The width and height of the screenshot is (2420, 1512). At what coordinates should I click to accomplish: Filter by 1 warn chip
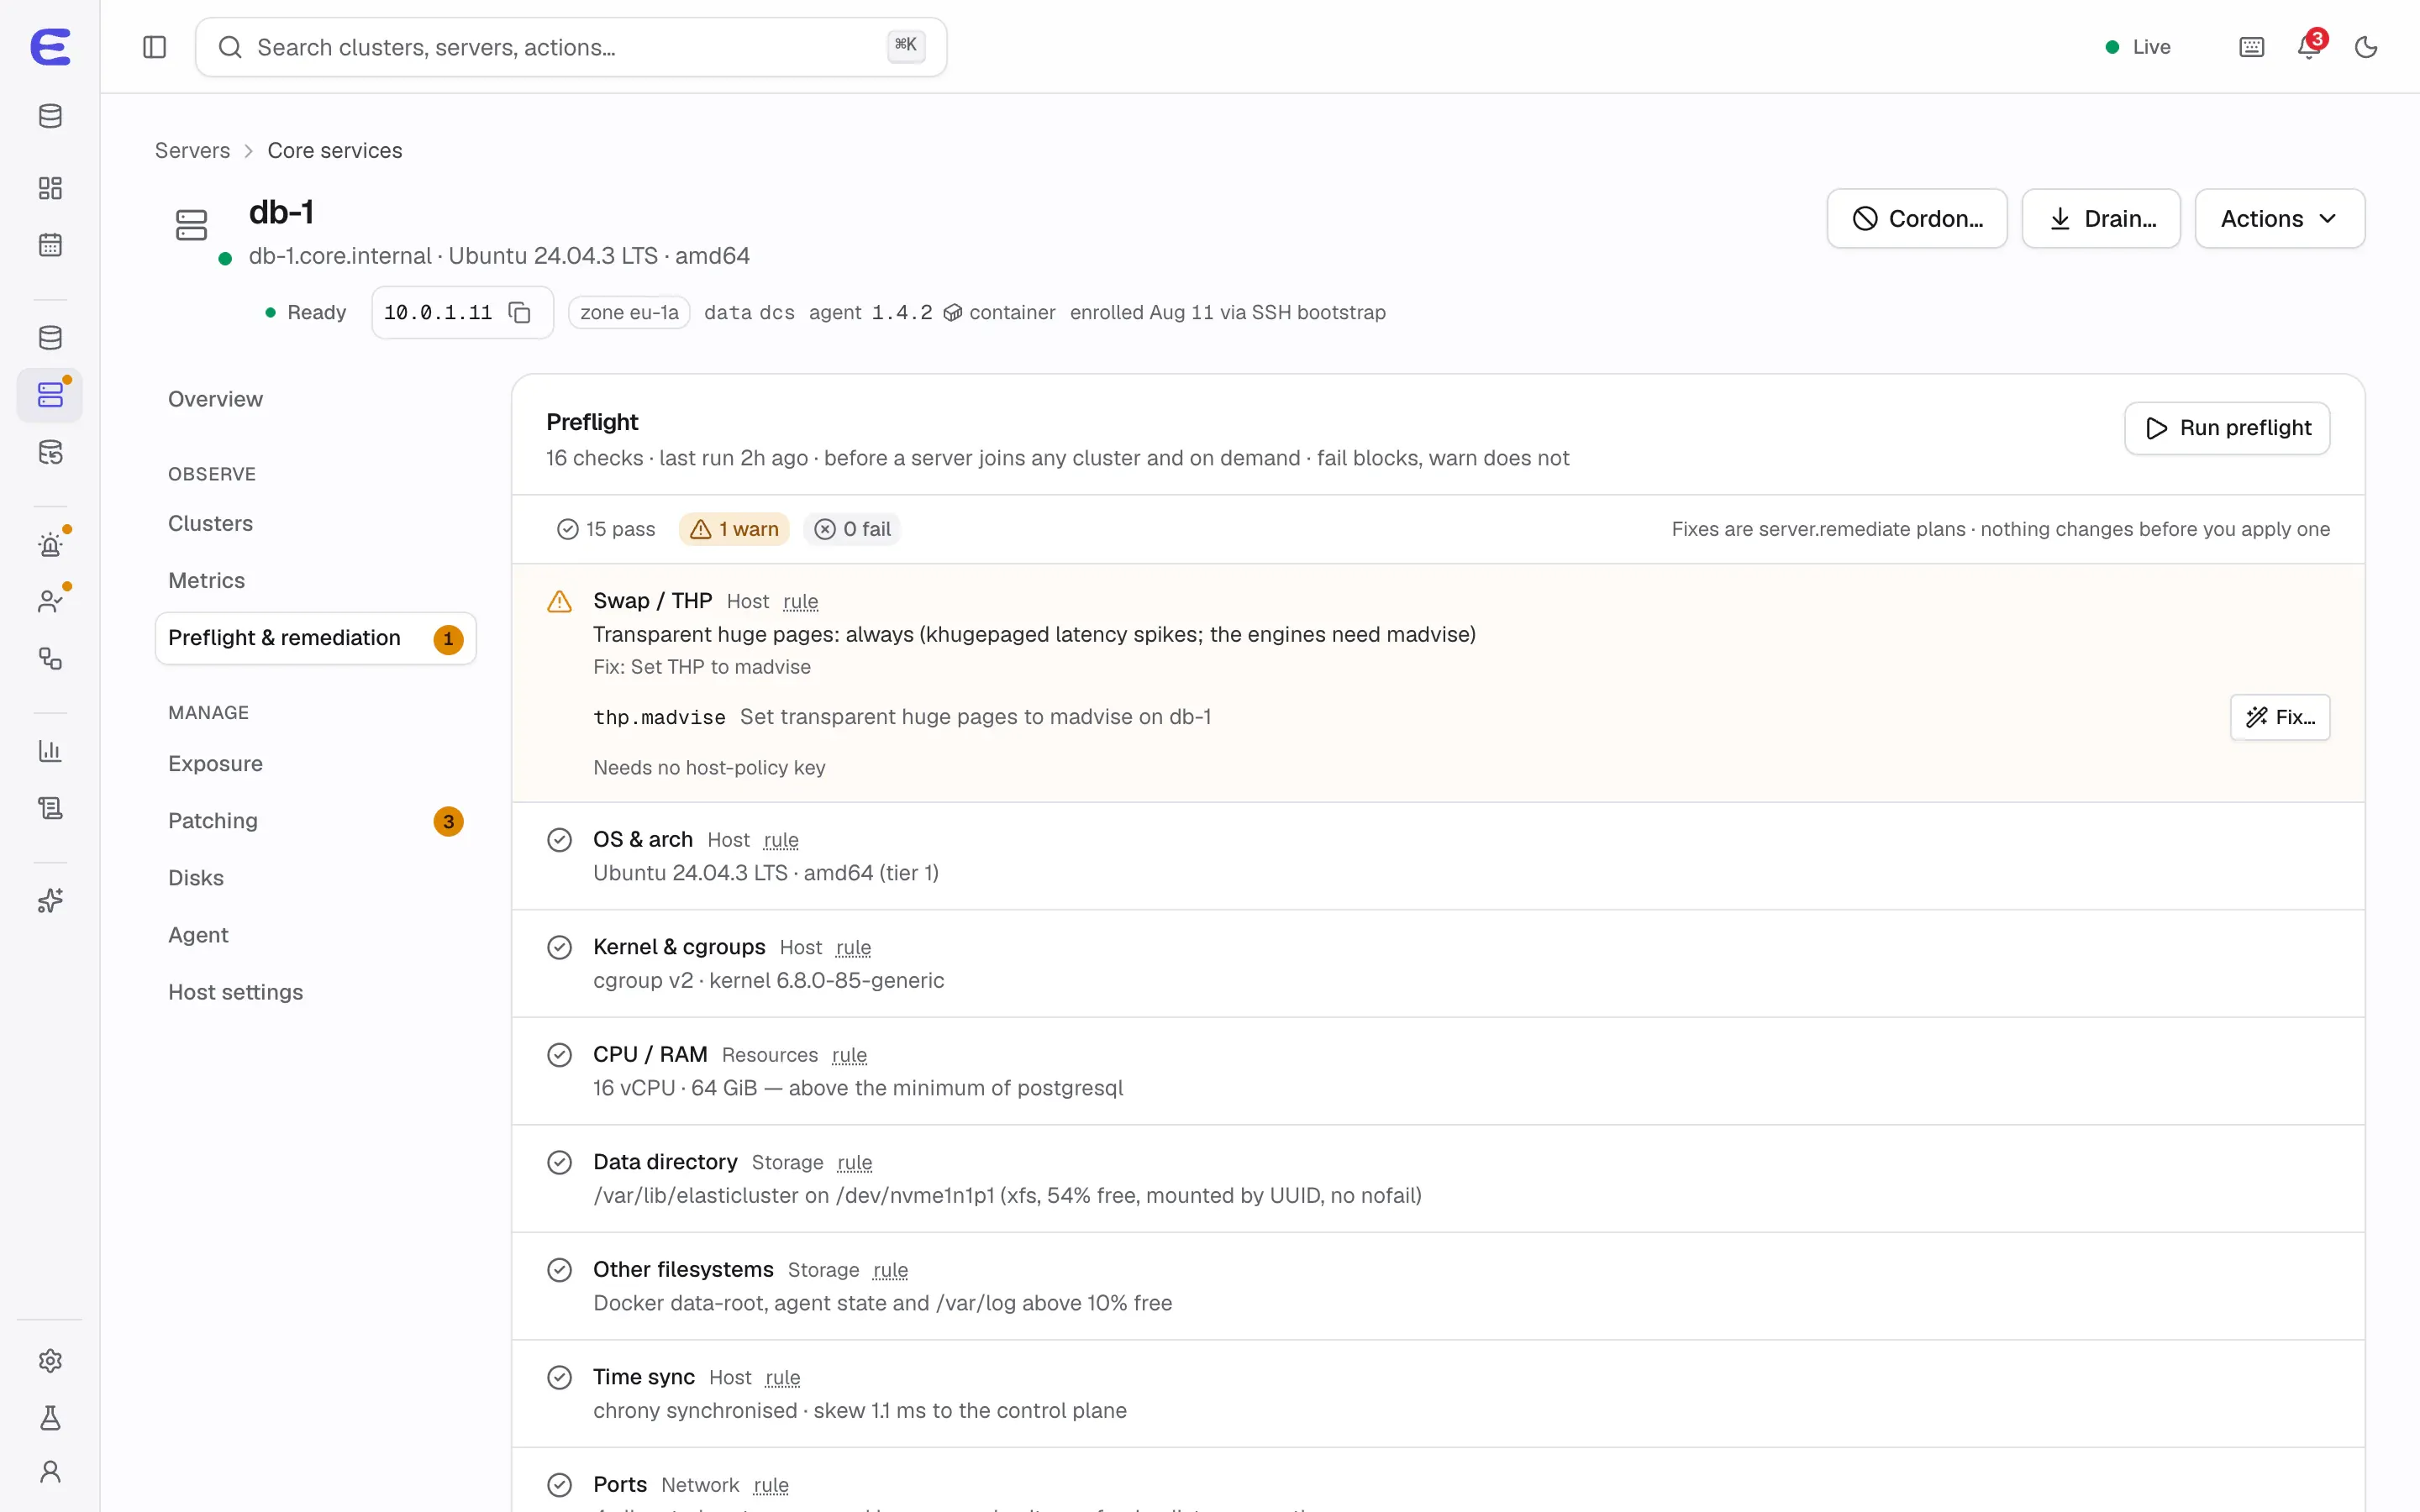pyautogui.click(x=734, y=529)
